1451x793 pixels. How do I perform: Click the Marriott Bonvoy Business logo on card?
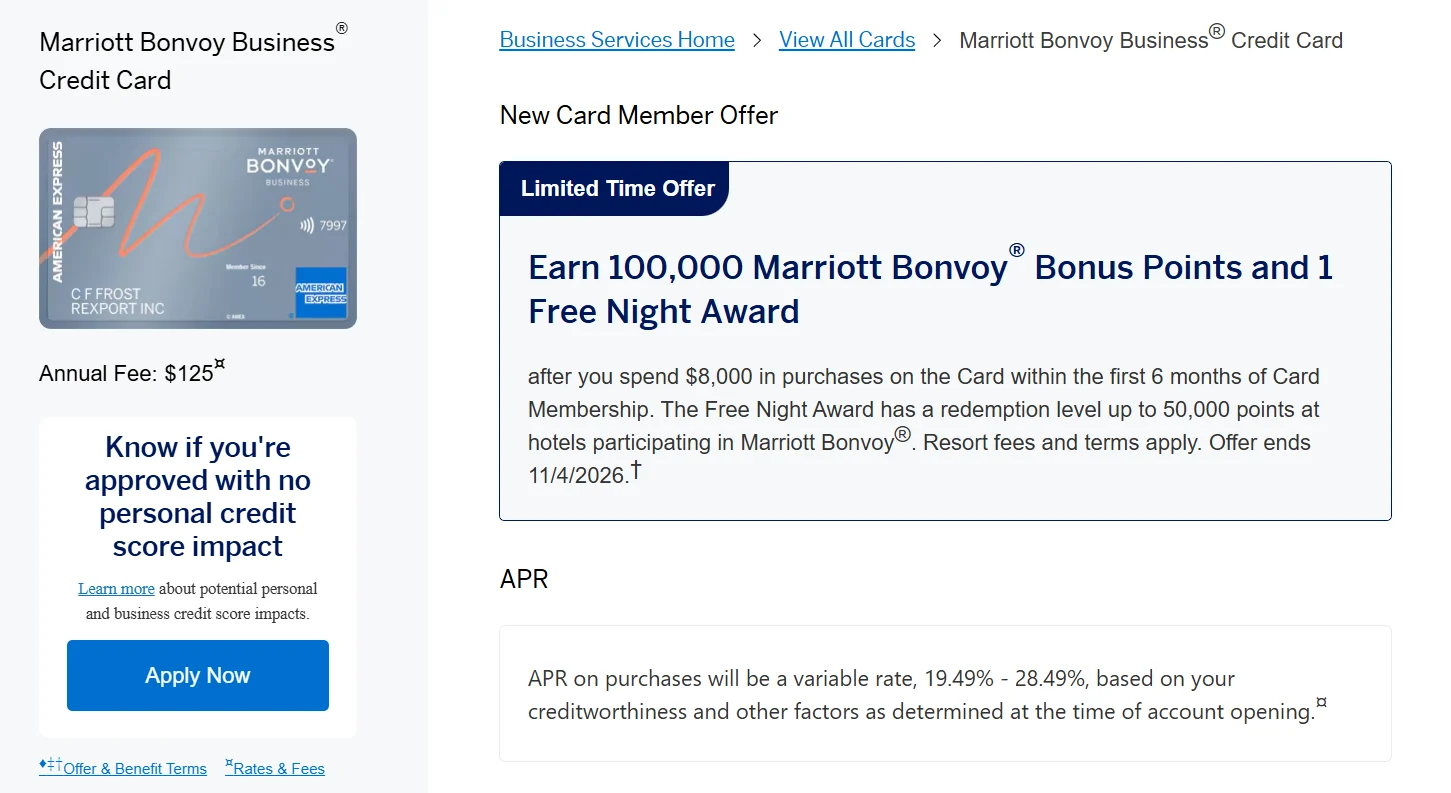[x=288, y=165]
